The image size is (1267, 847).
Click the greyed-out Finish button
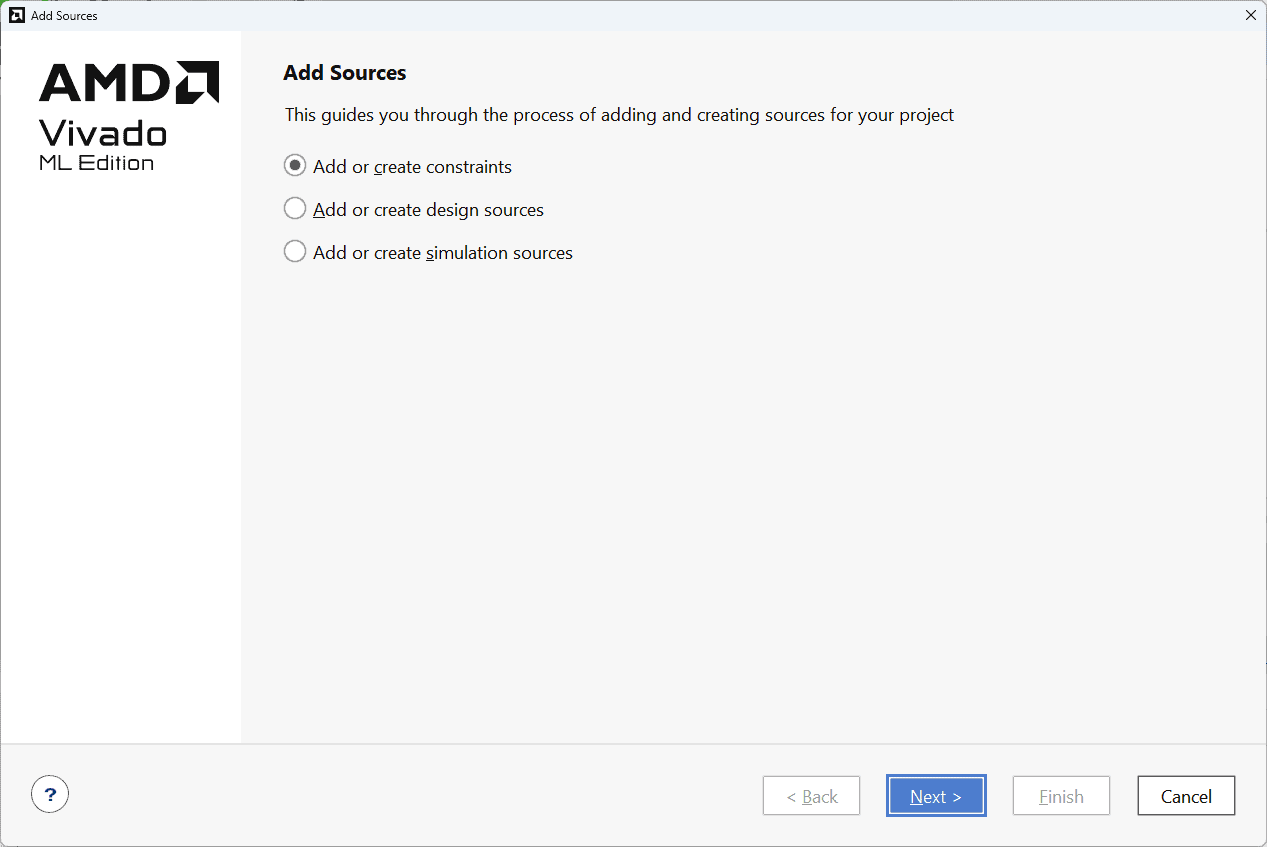(1061, 796)
